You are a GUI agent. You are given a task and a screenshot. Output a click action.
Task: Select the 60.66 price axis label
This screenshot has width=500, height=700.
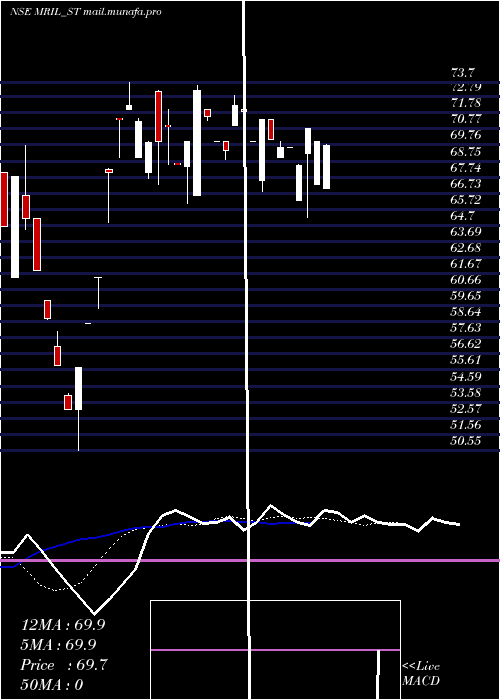click(466, 280)
